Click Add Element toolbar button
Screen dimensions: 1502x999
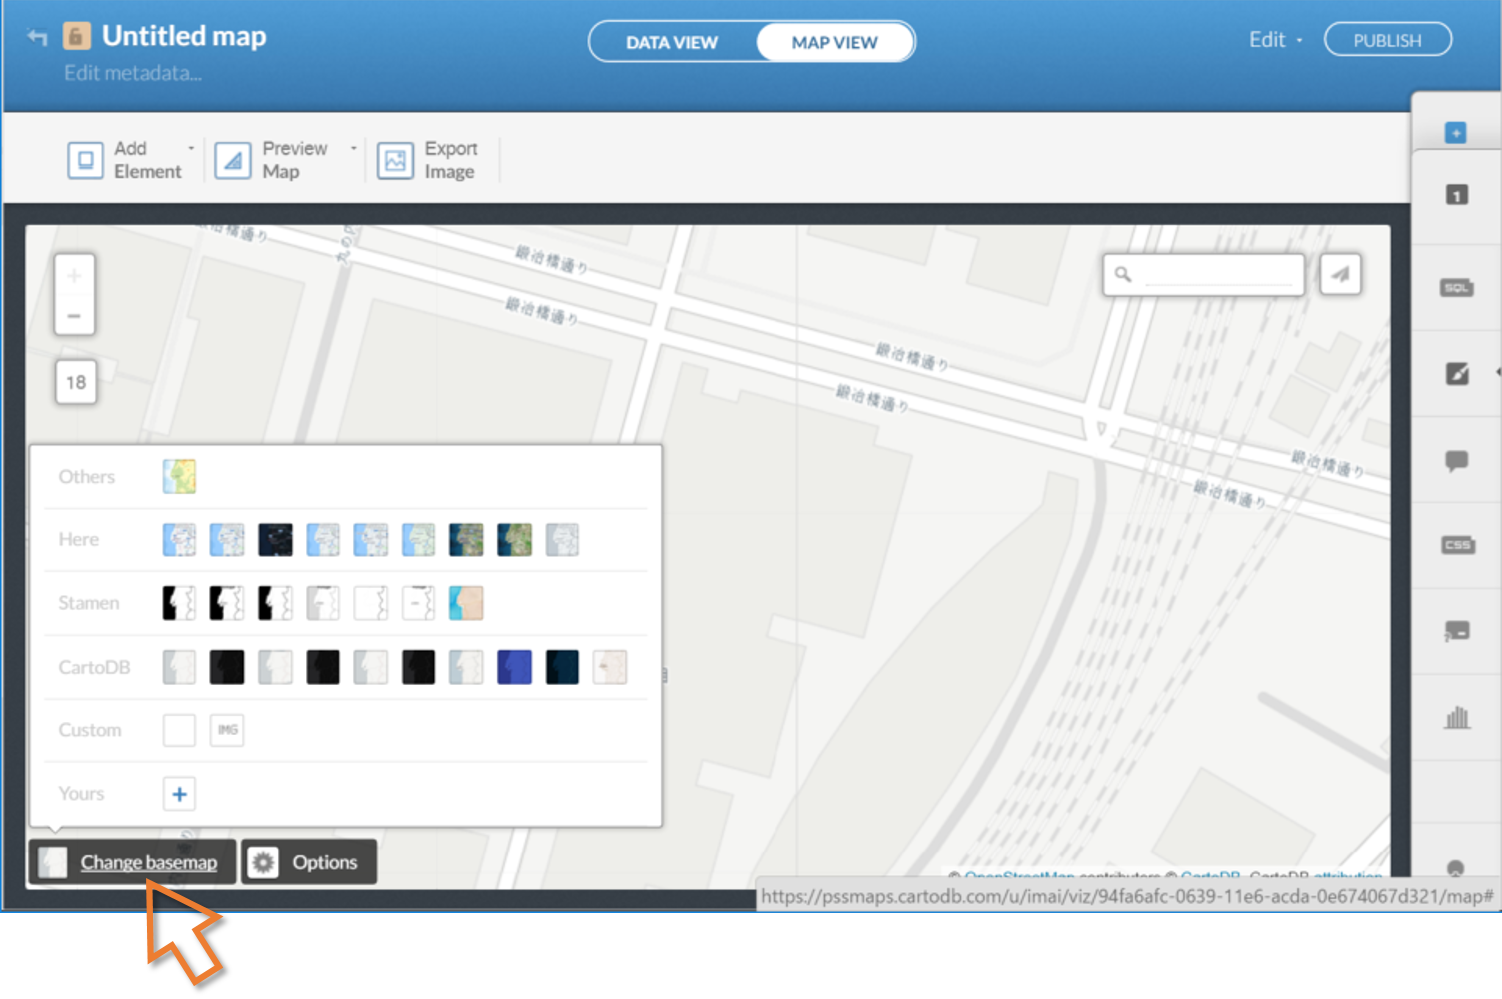(125, 160)
